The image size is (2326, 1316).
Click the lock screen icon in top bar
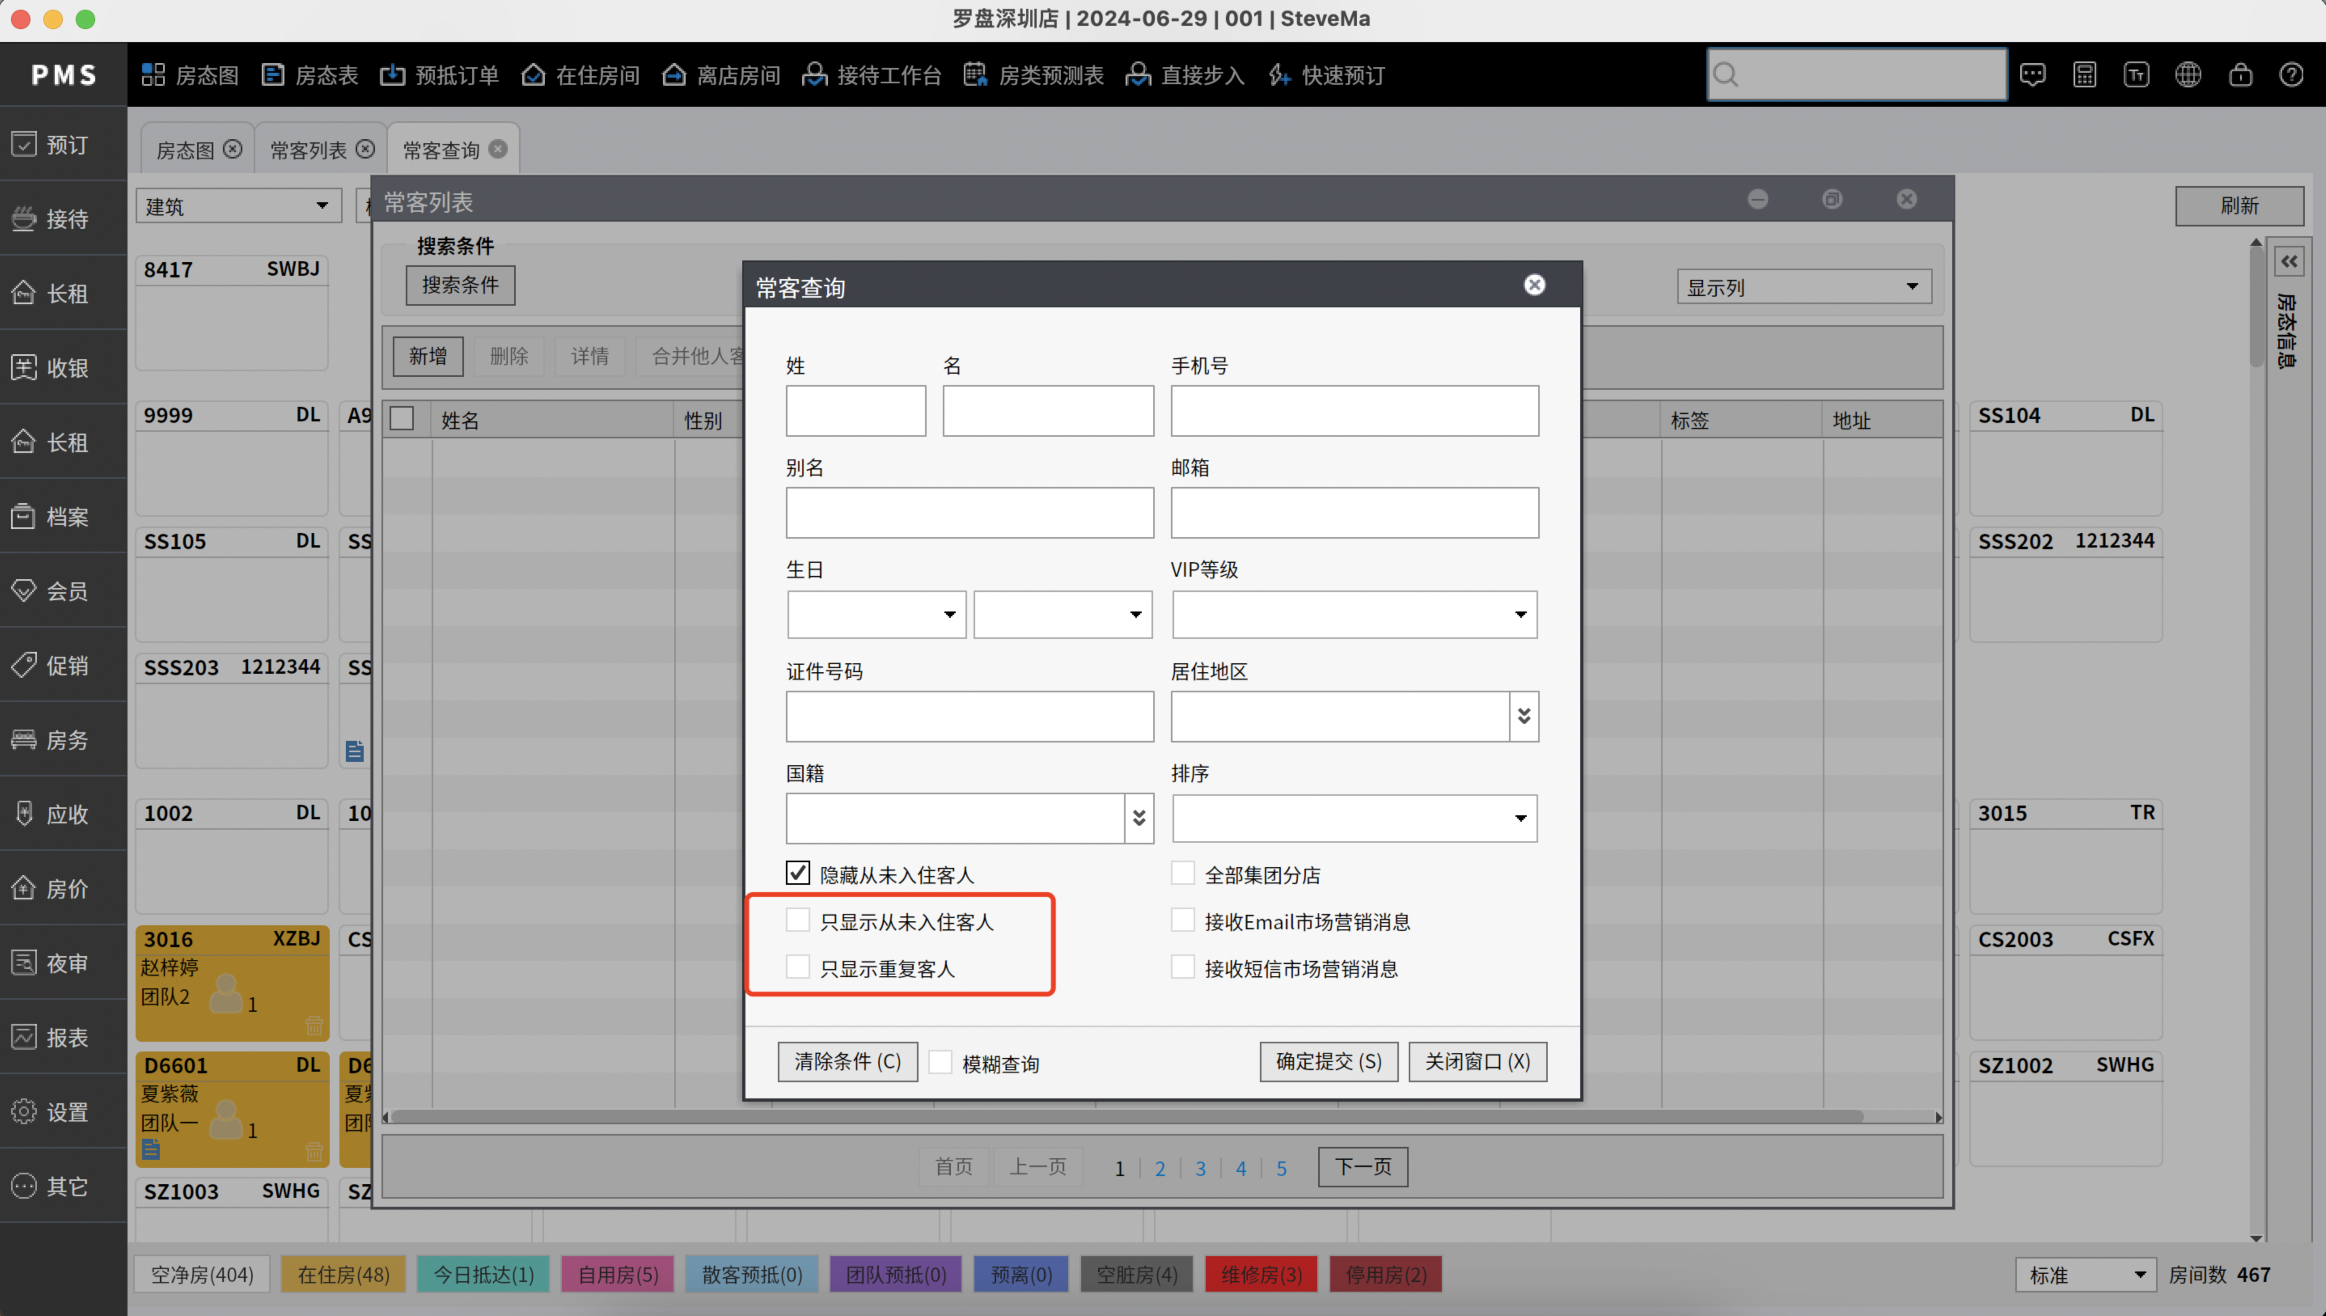click(x=2240, y=75)
